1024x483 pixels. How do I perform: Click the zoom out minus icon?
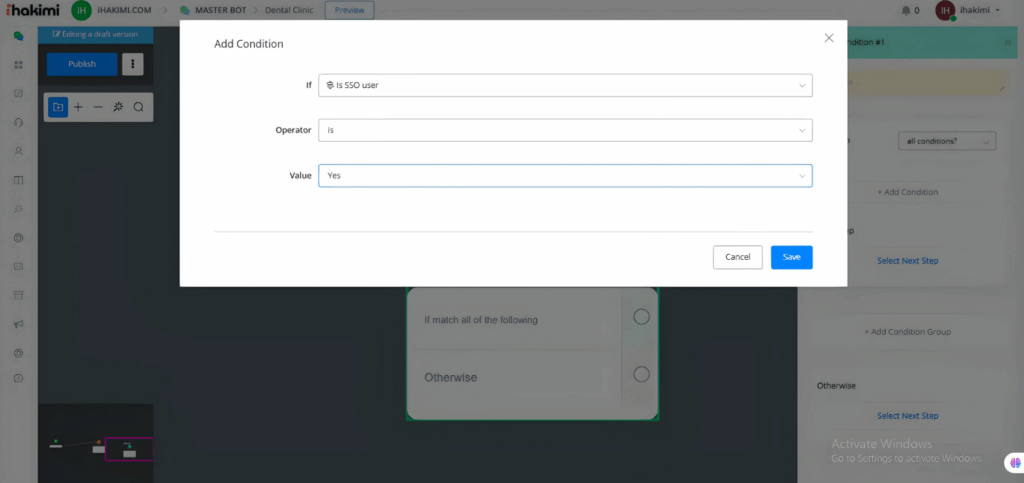[98, 107]
